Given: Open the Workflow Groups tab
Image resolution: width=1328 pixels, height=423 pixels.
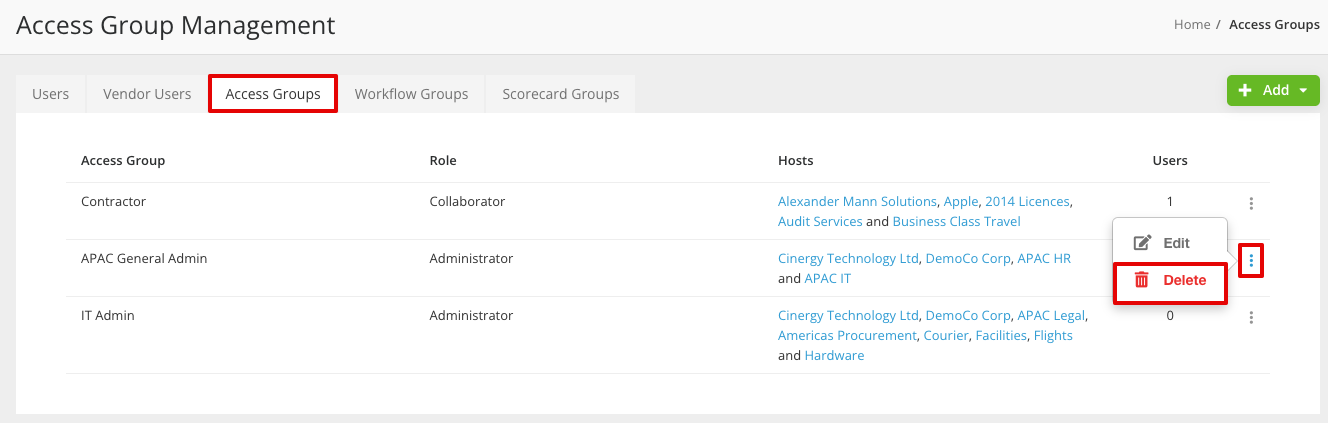Looking at the screenshot, I should [x=411, y=94].
